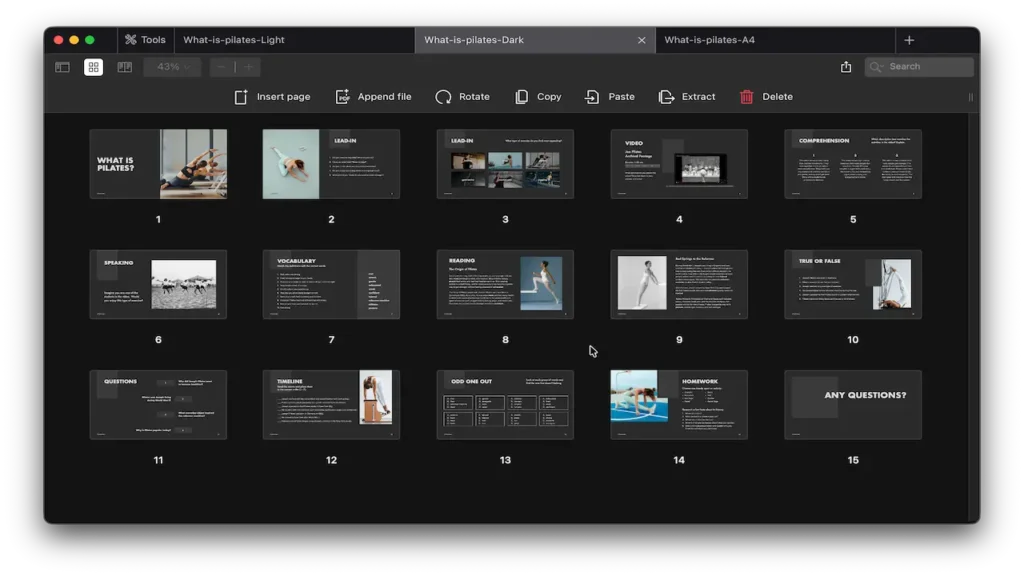Switch to the What-is-pilates-Light tab
Image resolution: width=1024 pixels, height=576 pixels.
coord(234,40)
